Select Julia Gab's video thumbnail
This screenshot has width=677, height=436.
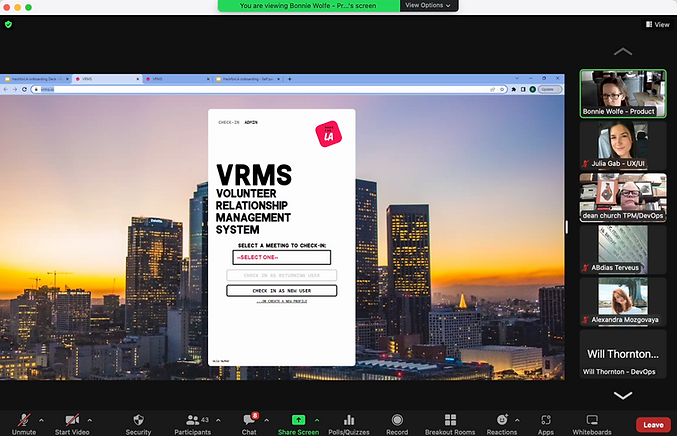tap(623, 145)
